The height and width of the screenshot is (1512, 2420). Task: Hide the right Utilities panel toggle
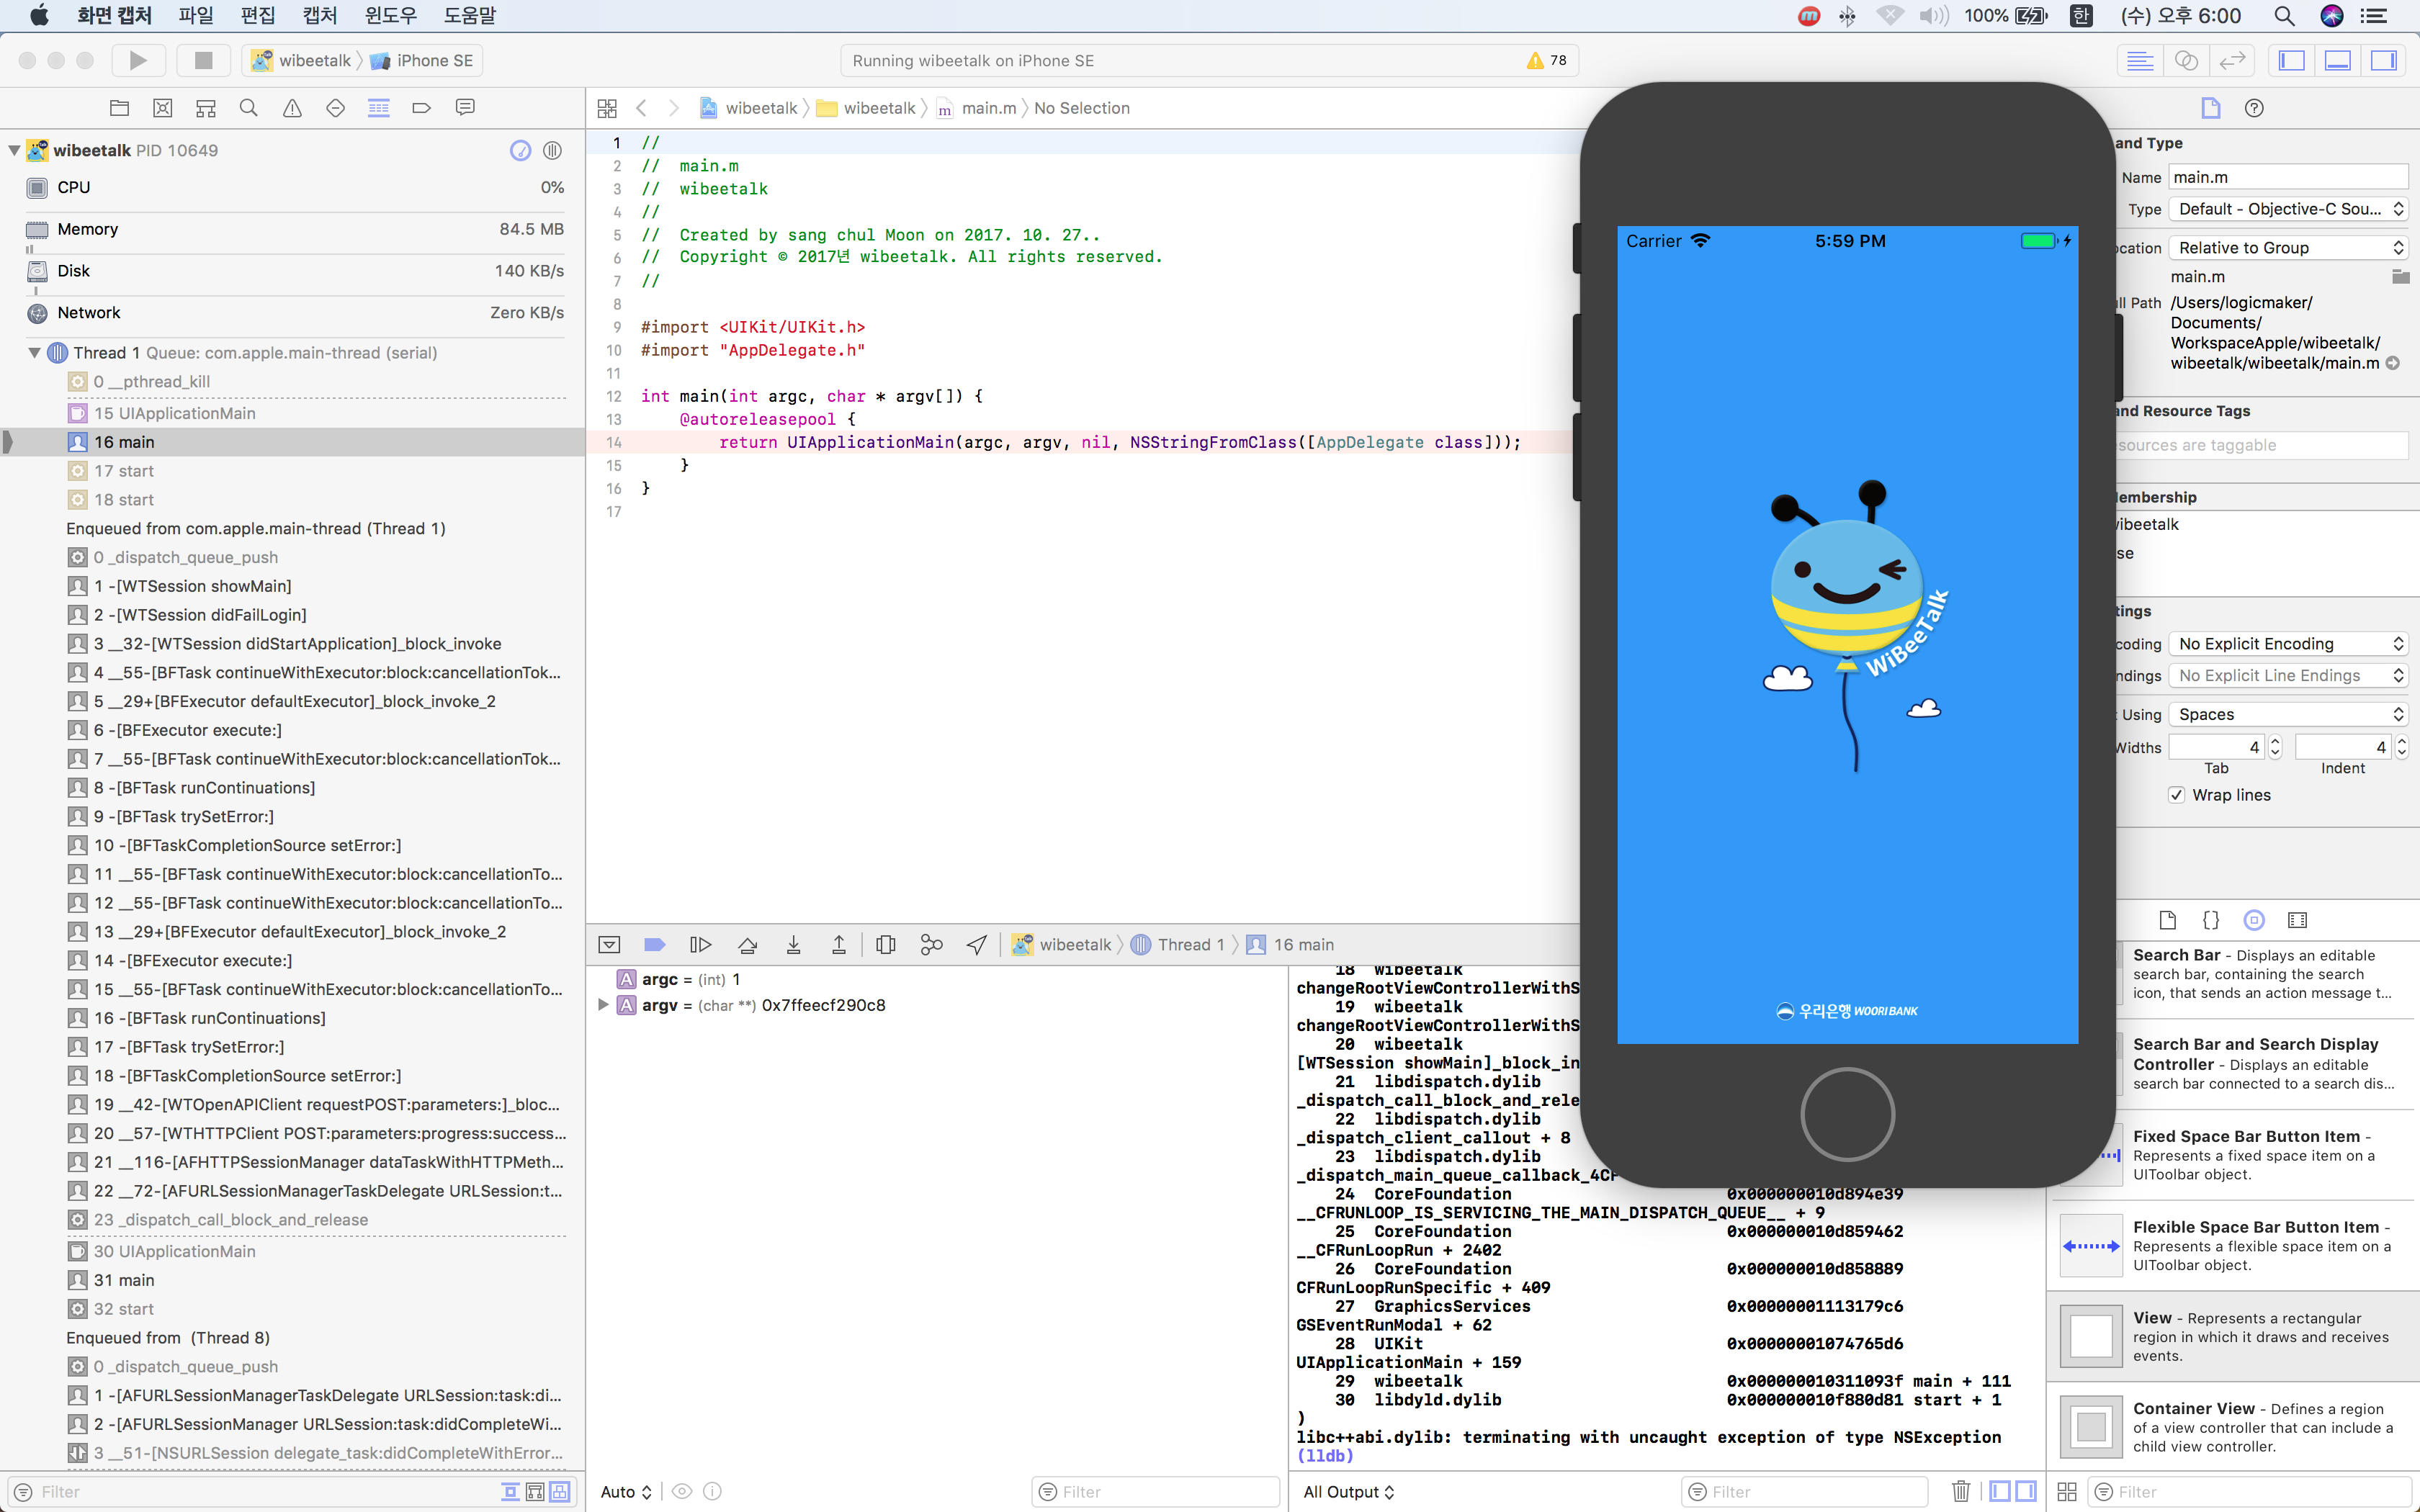point(2384,60)
